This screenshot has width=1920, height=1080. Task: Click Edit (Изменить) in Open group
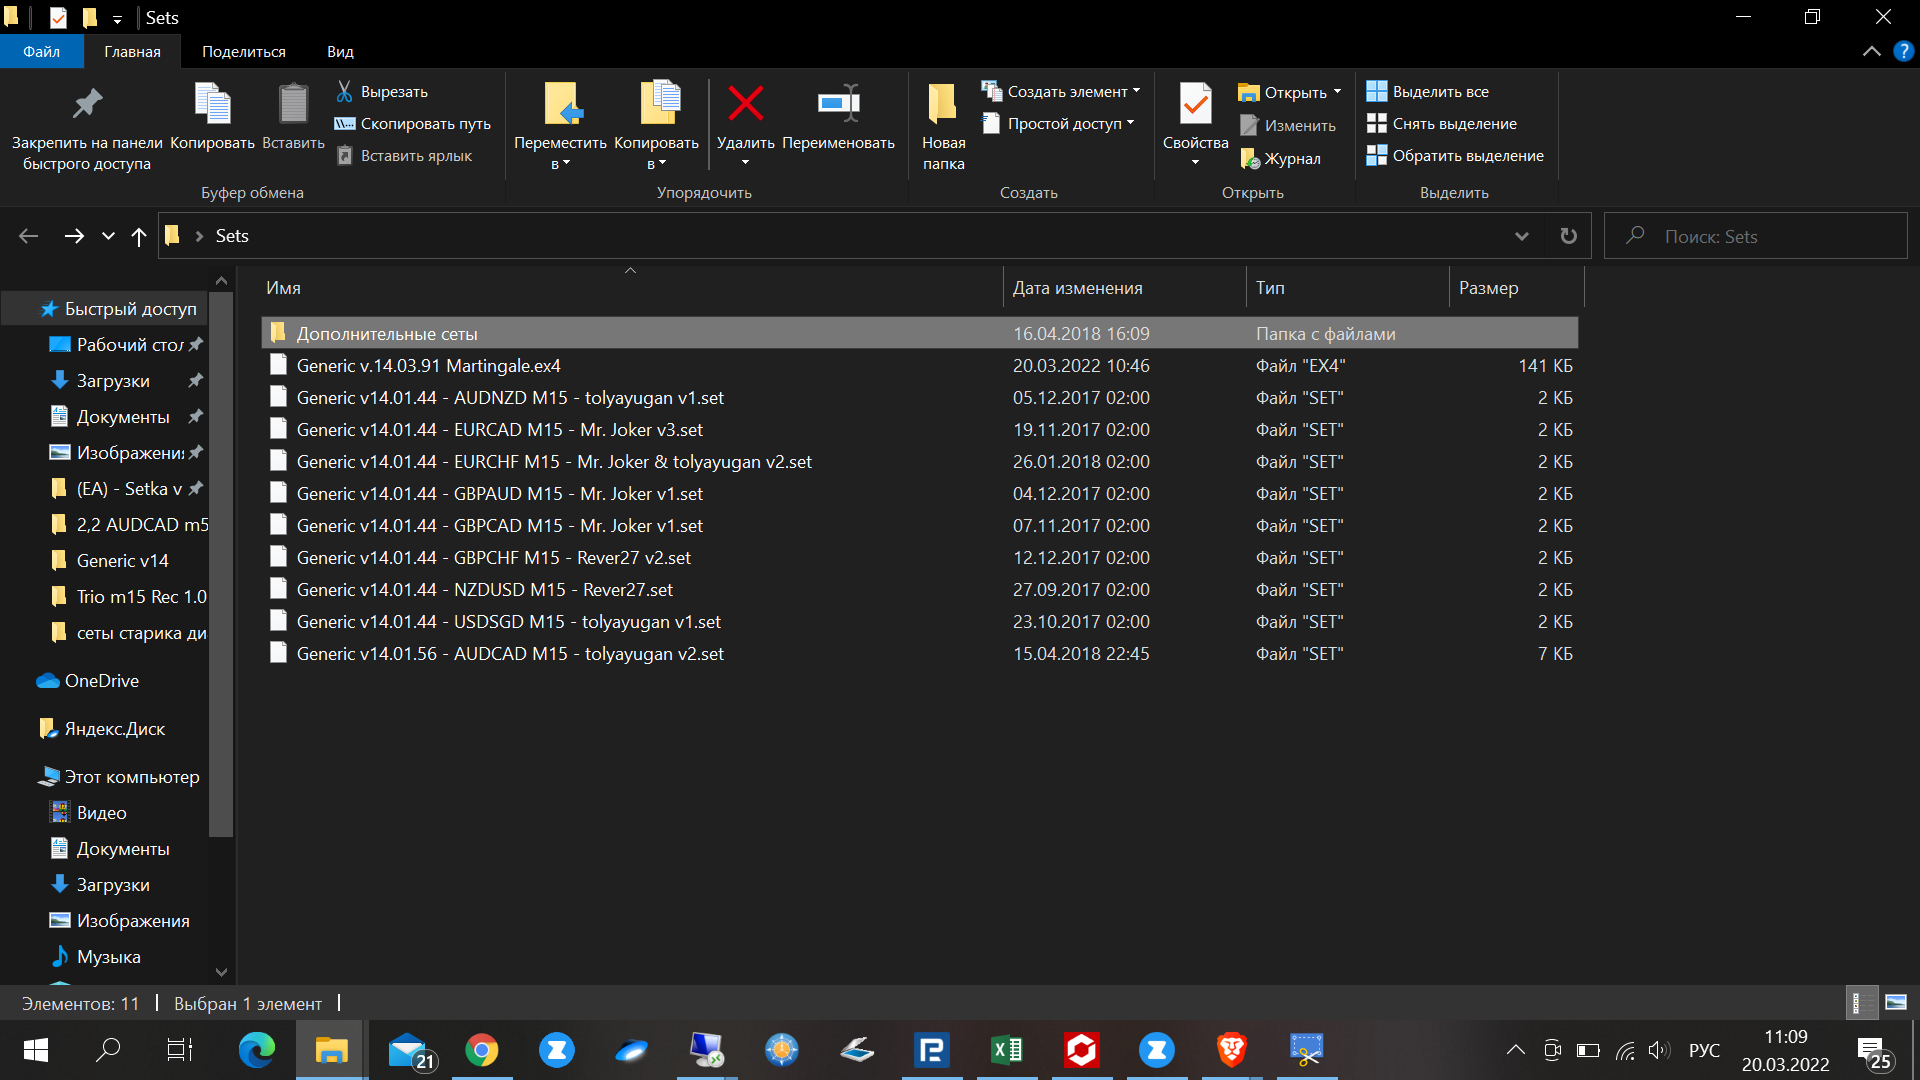pyautogui.click(x=1288, y=126)
